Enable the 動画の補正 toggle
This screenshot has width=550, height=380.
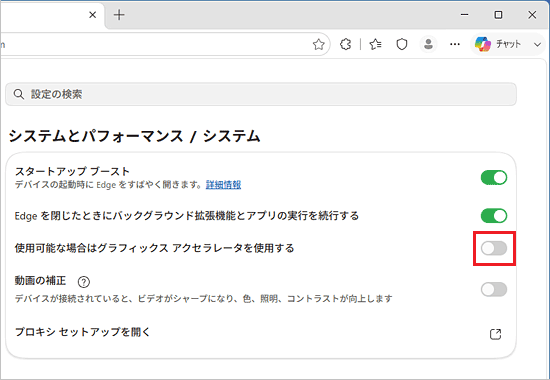pyautogui.click(x=494, y=290)
